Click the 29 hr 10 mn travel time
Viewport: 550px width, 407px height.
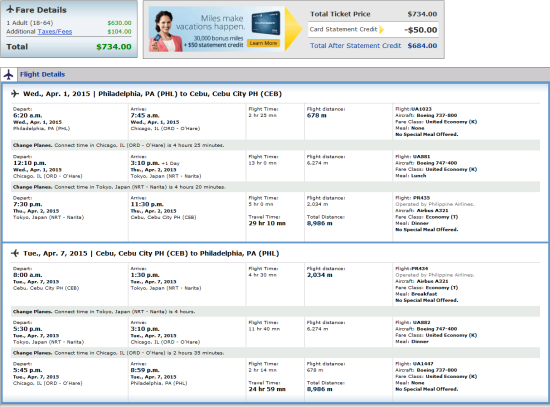coord(267,223)
